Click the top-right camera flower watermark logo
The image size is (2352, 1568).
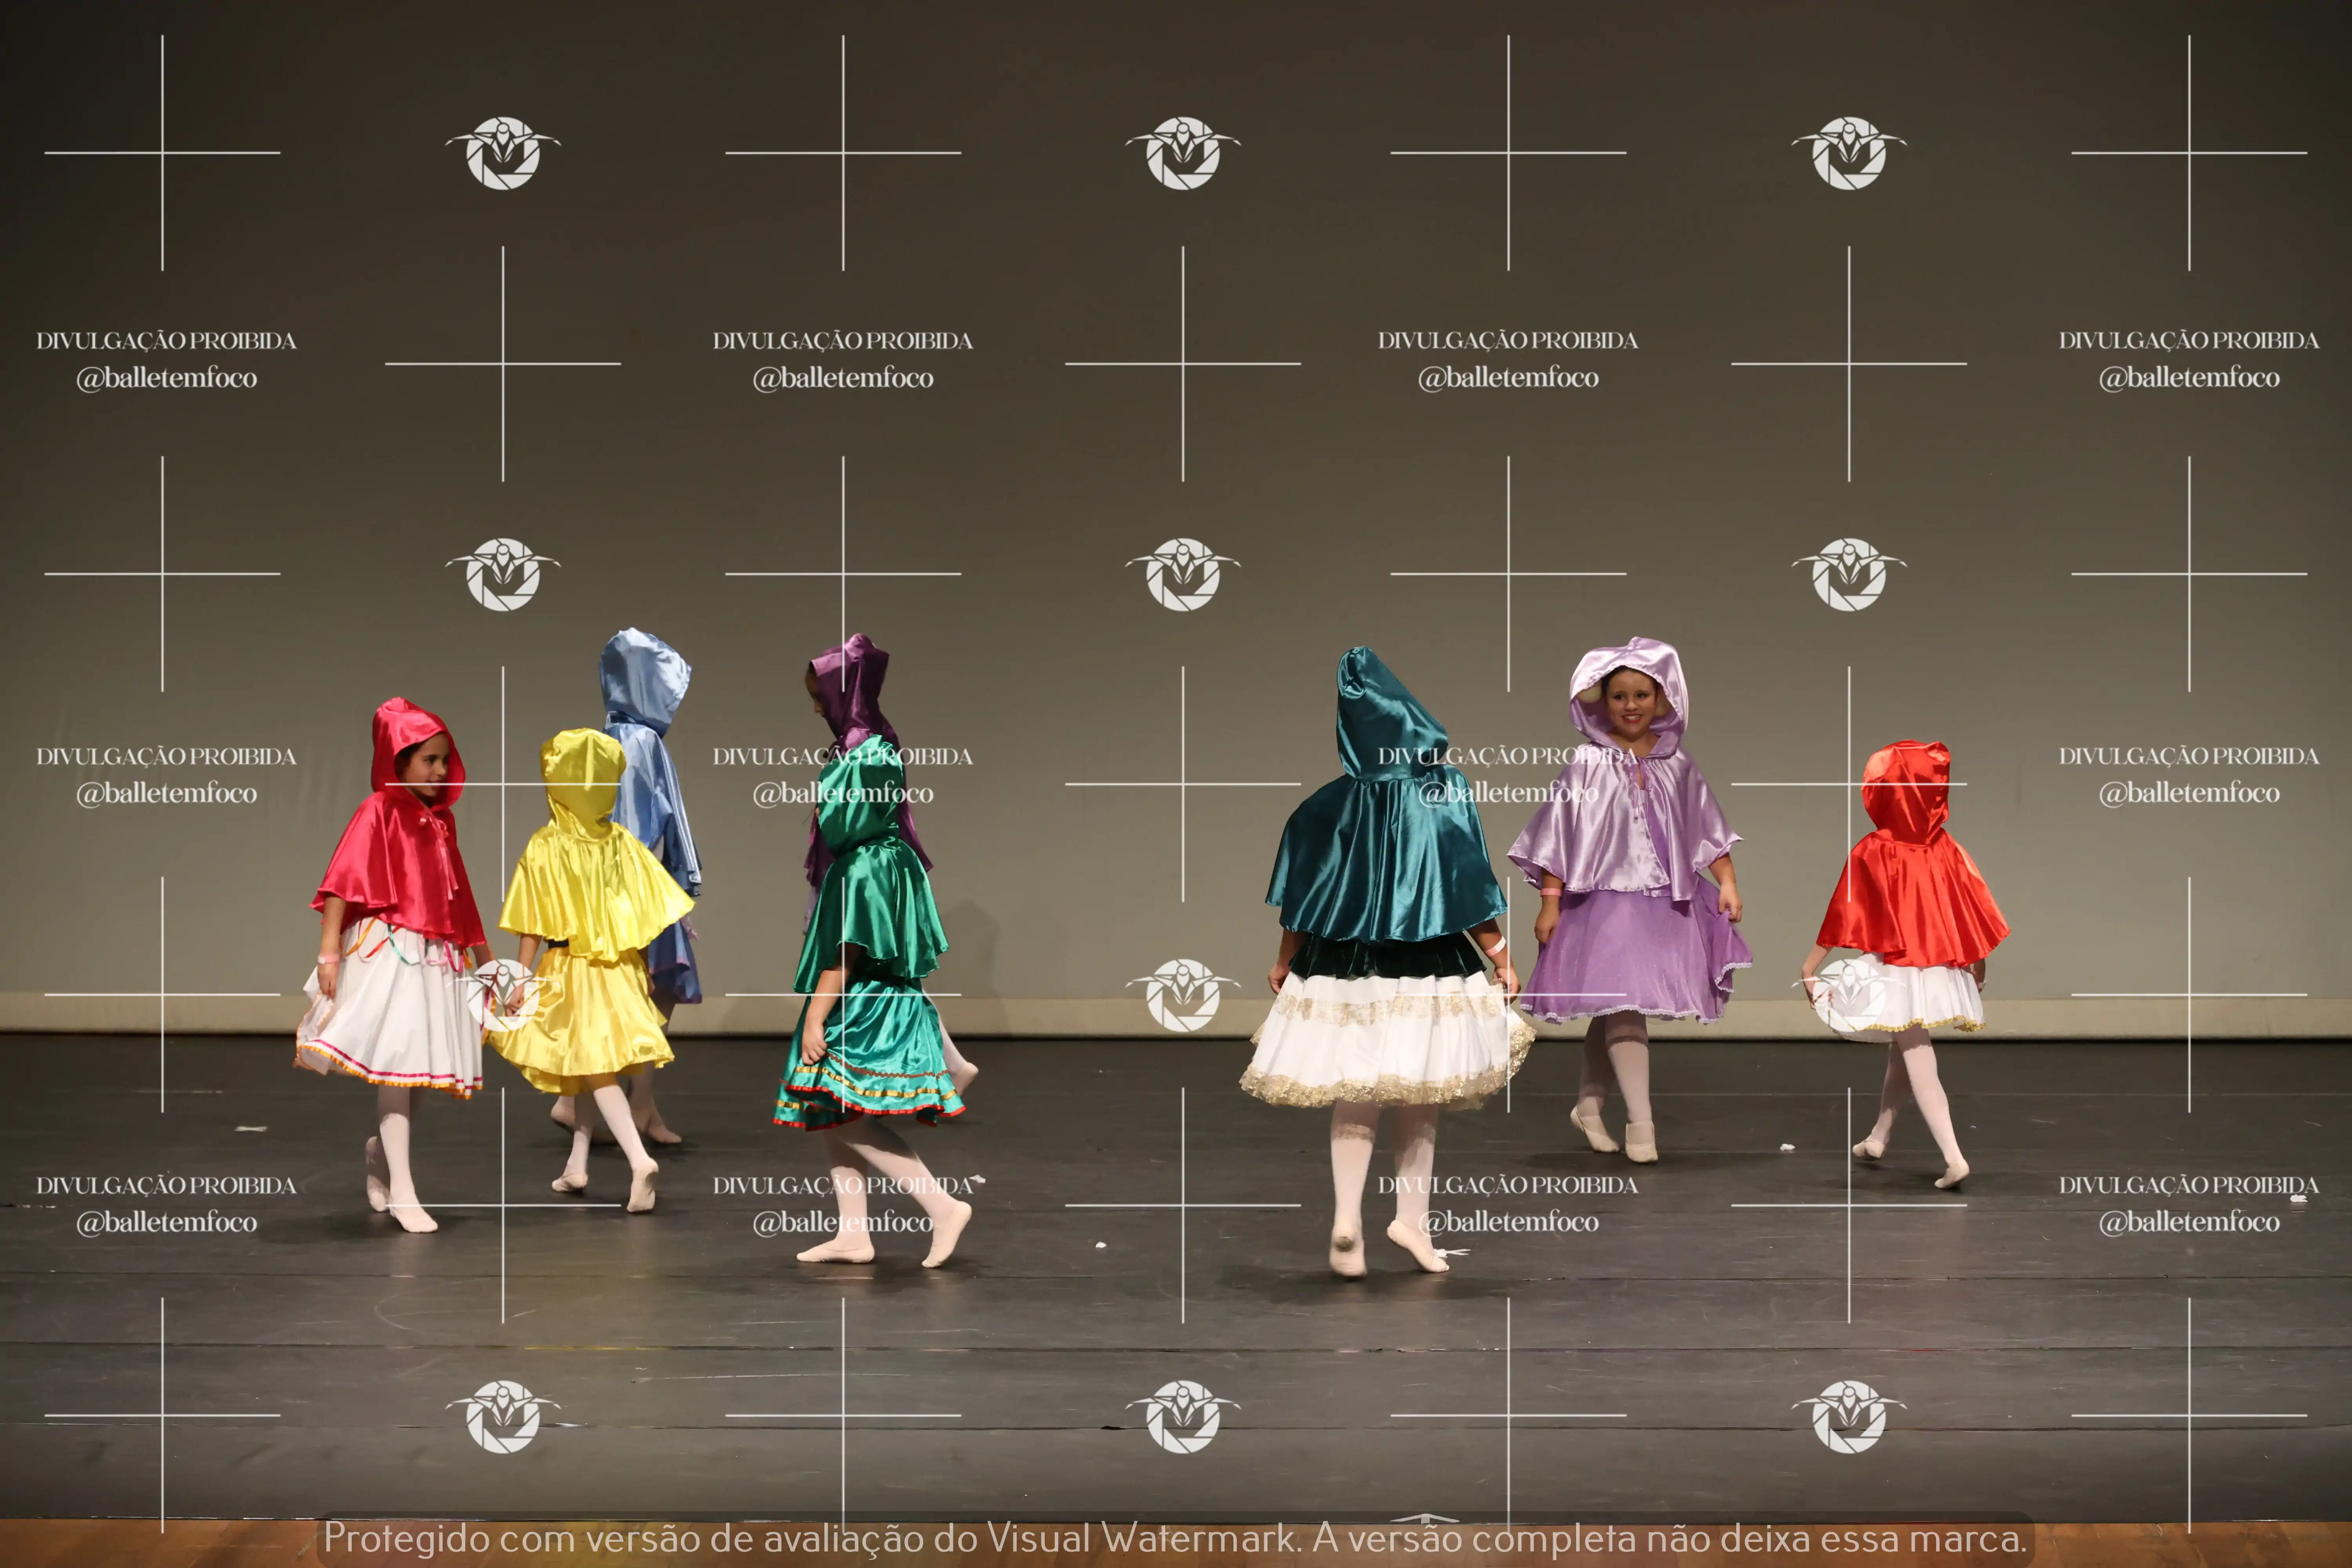coord(1849,153)
